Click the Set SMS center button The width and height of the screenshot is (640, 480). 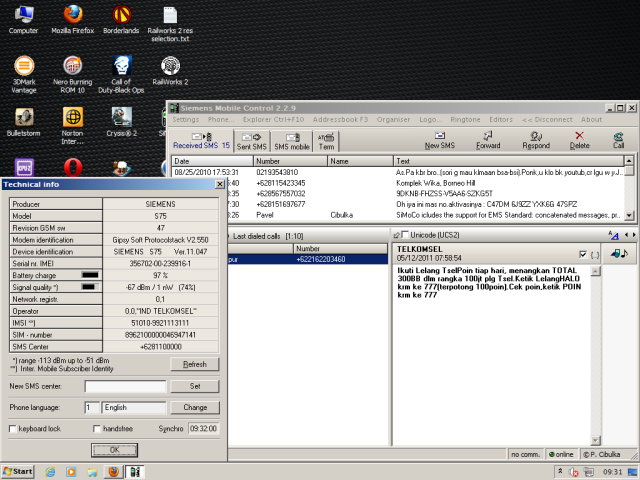coord(195,386)
